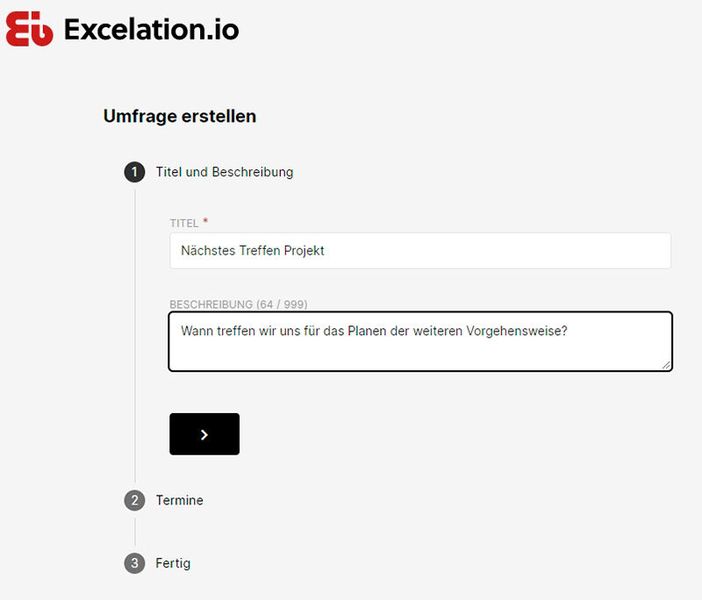
Task: Select the step 3 number circle
Action: 134,563
